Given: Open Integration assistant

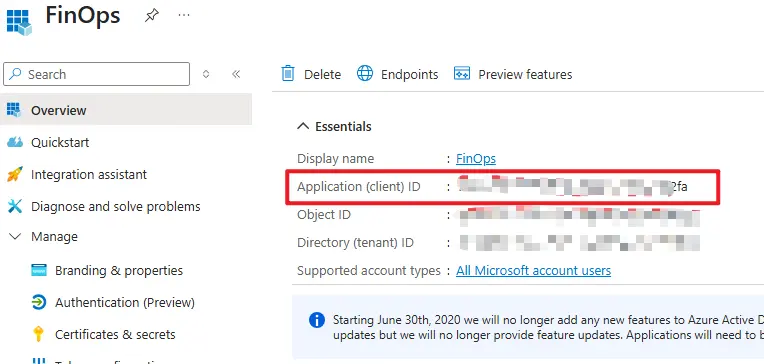Looking at the screenshot, I should [89, 174].
